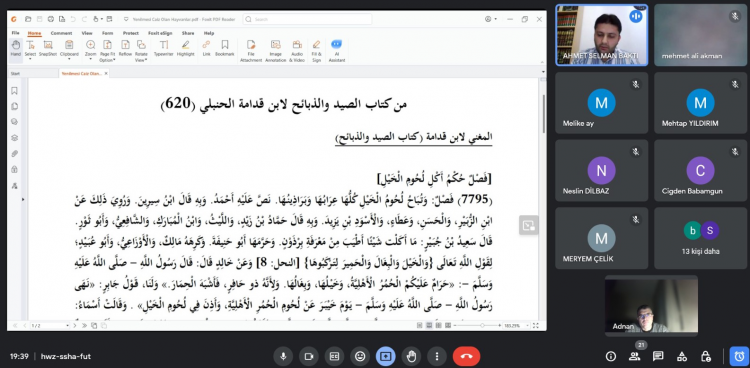
Task: Show the 13 kişi daha participants tile
Action: point(700,238)
